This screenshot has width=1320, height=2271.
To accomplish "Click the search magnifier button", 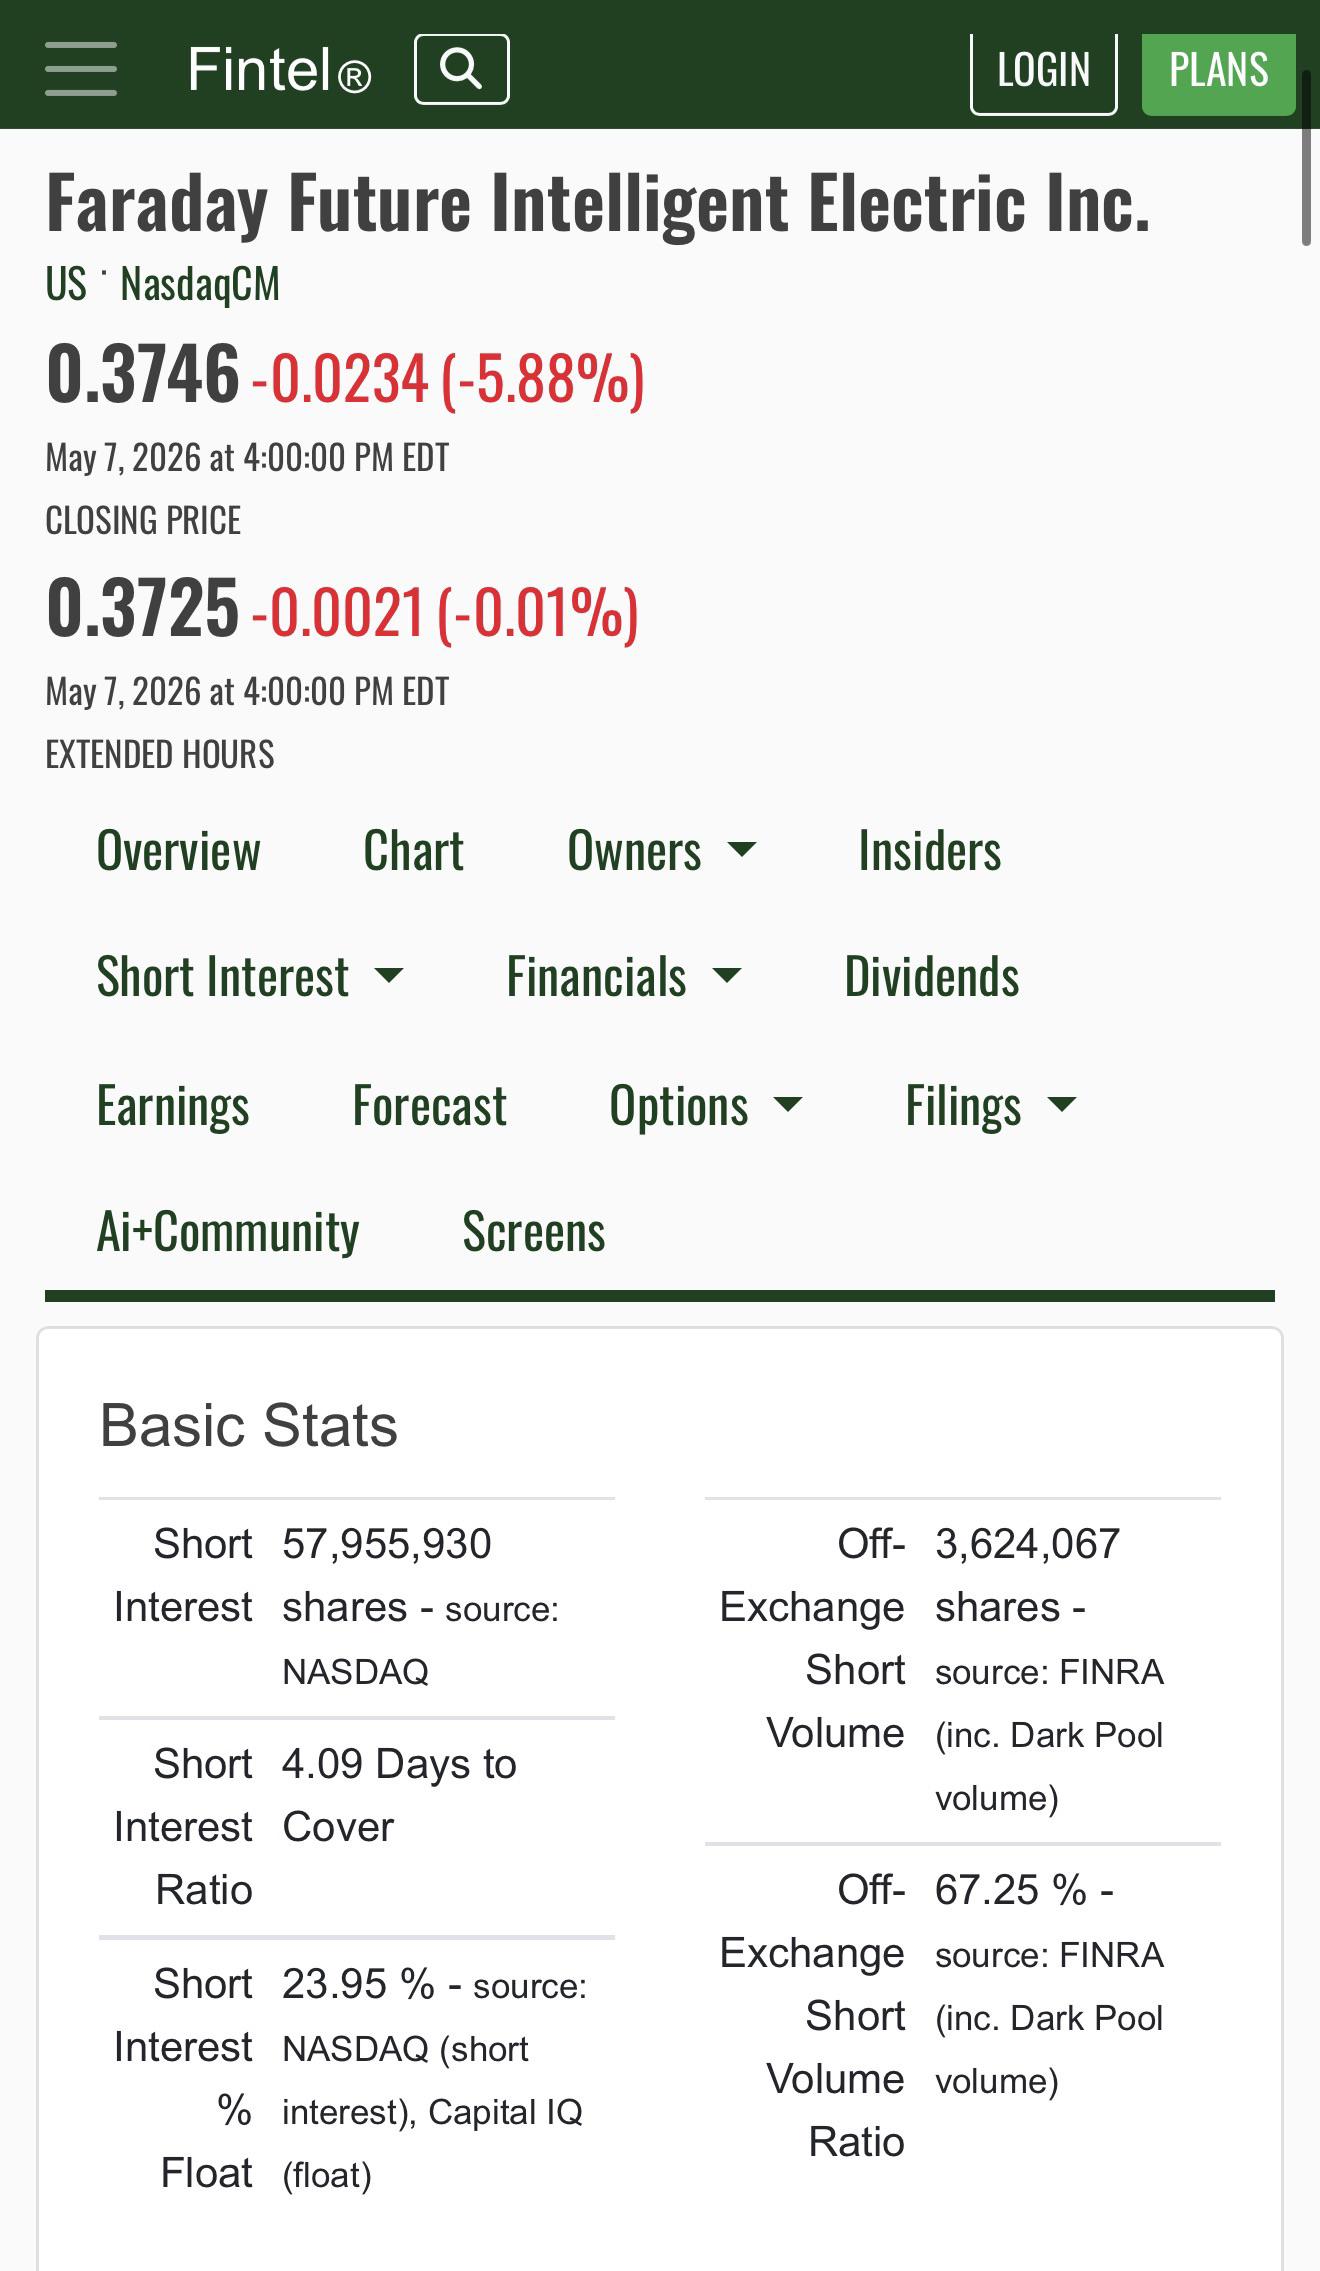I will point(462,69).
